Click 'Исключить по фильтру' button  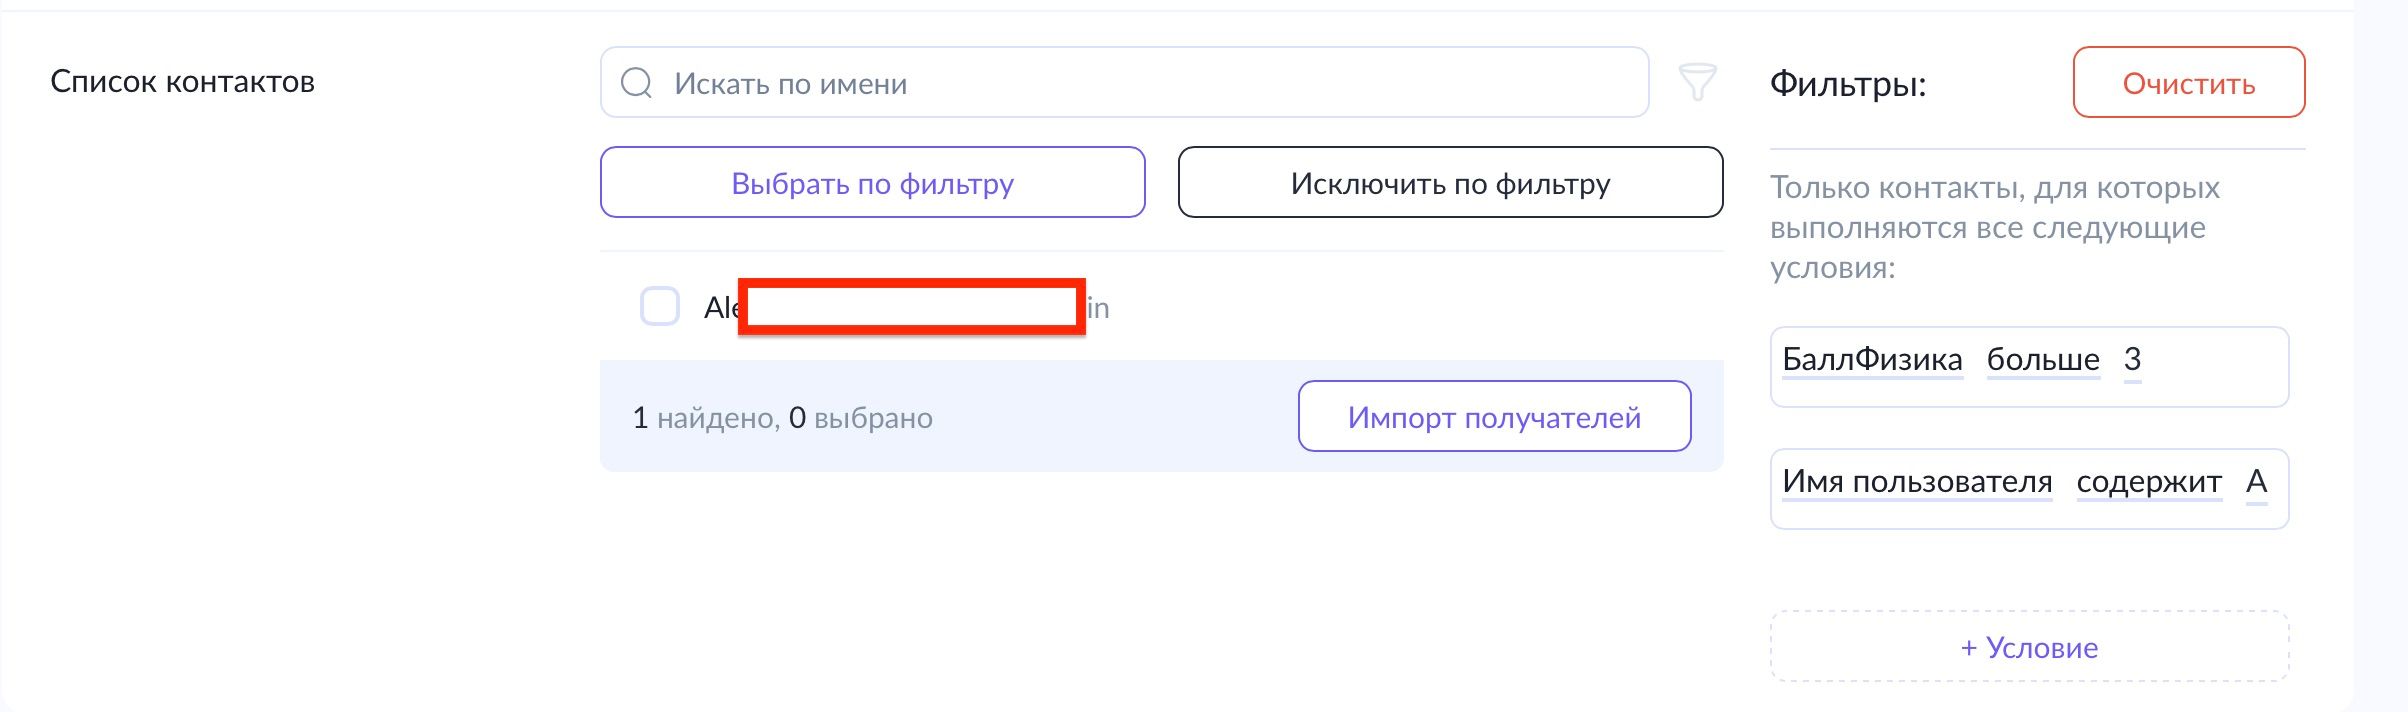[1450, 183]
